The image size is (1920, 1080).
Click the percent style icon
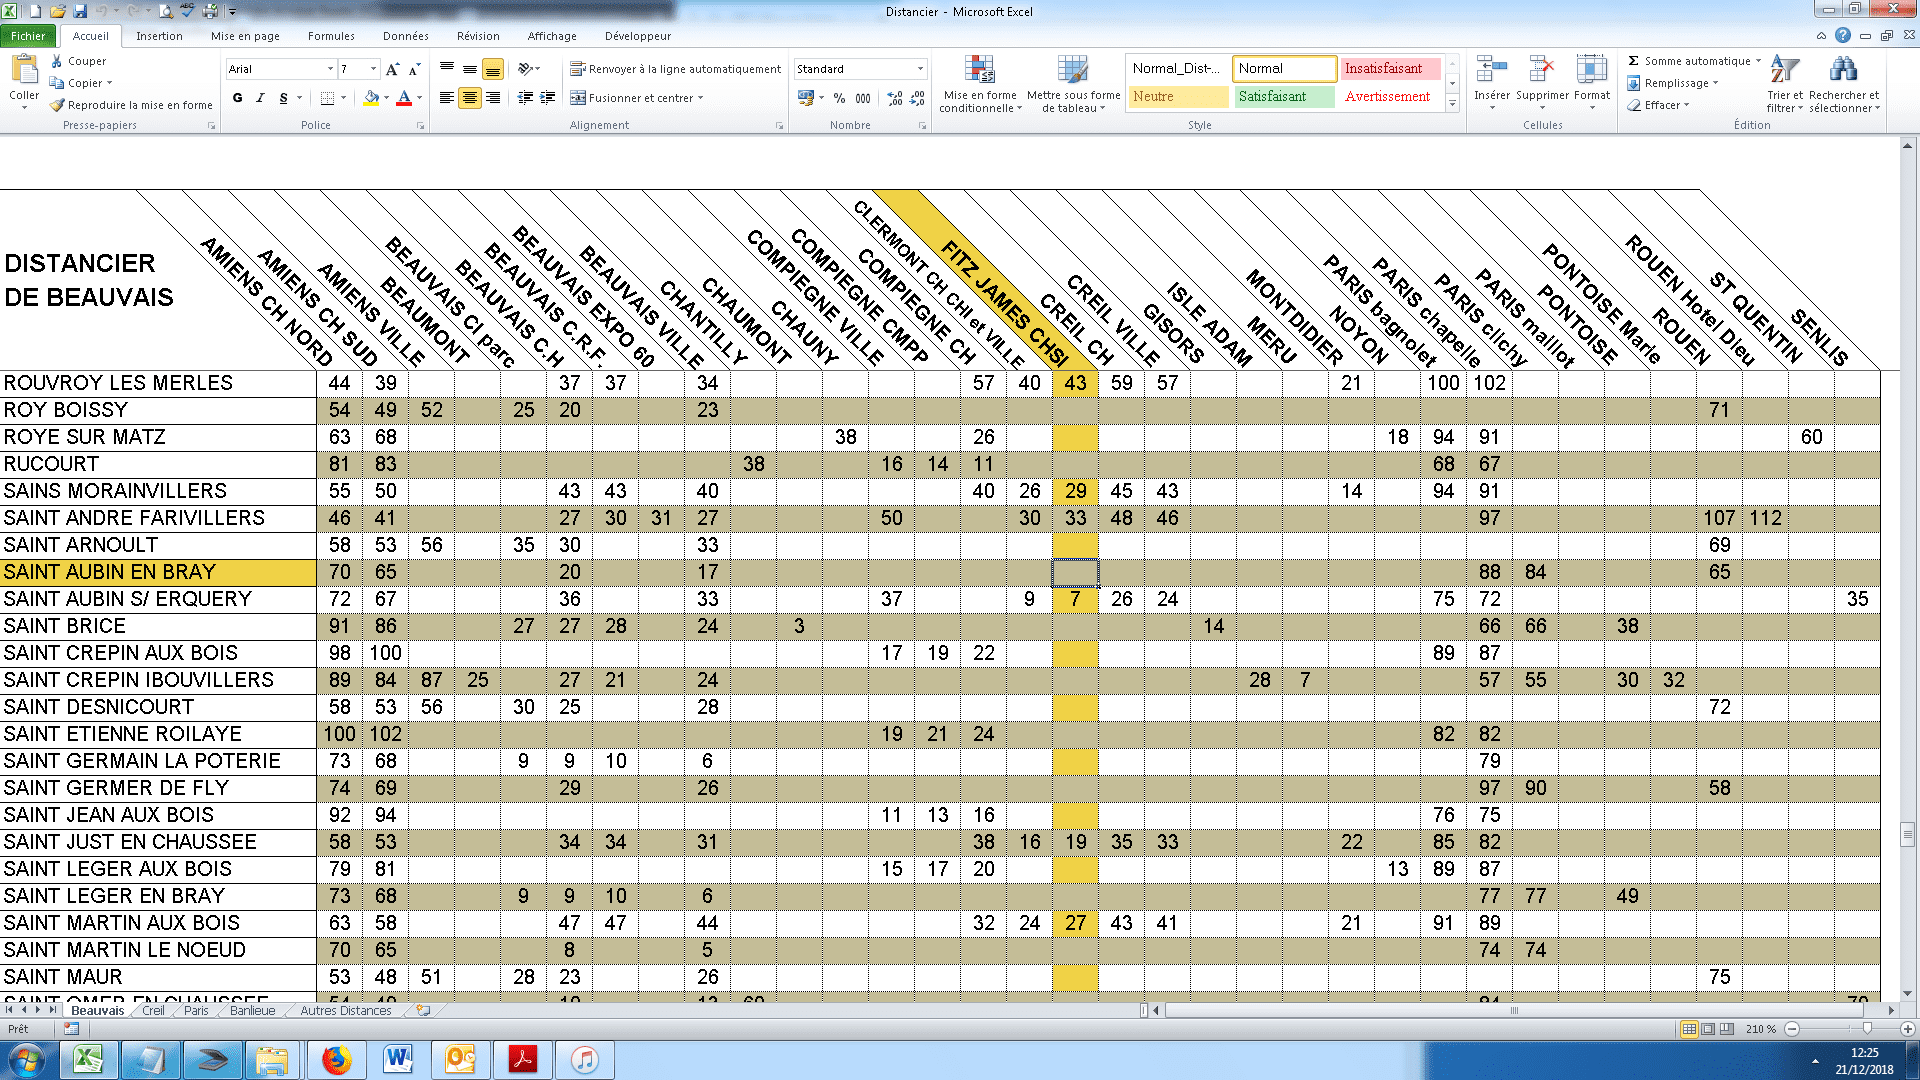[x=839, y=98]
